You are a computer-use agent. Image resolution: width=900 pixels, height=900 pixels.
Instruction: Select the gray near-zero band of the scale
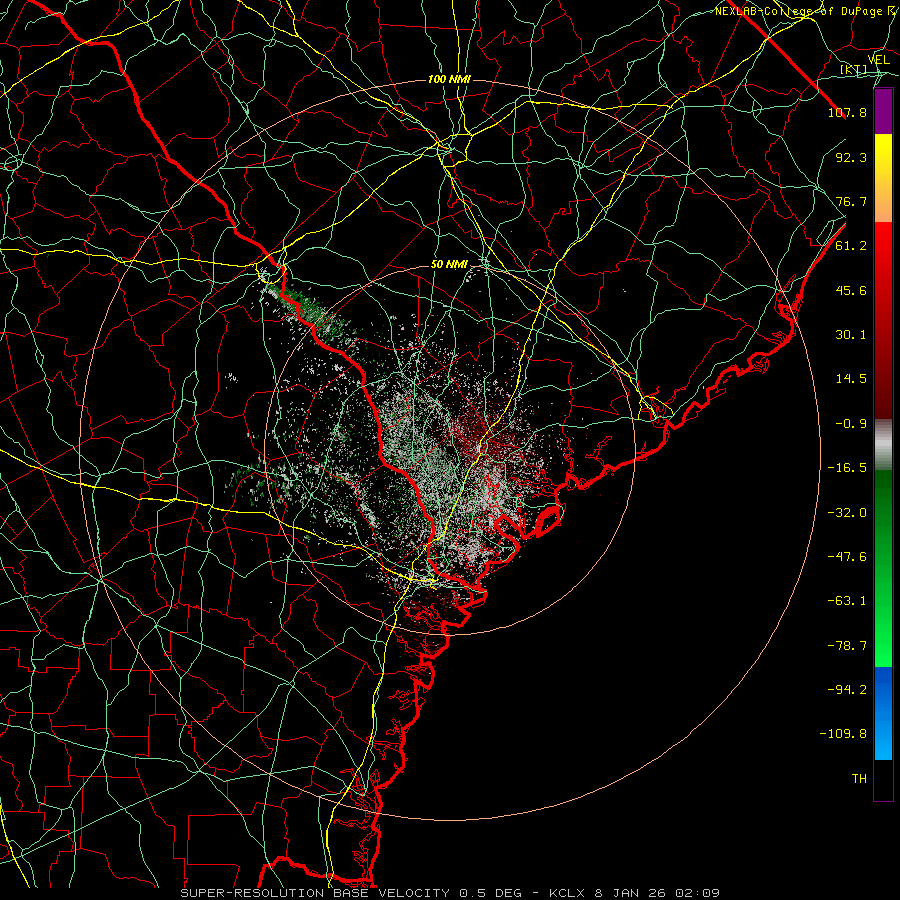coord(883,445)
